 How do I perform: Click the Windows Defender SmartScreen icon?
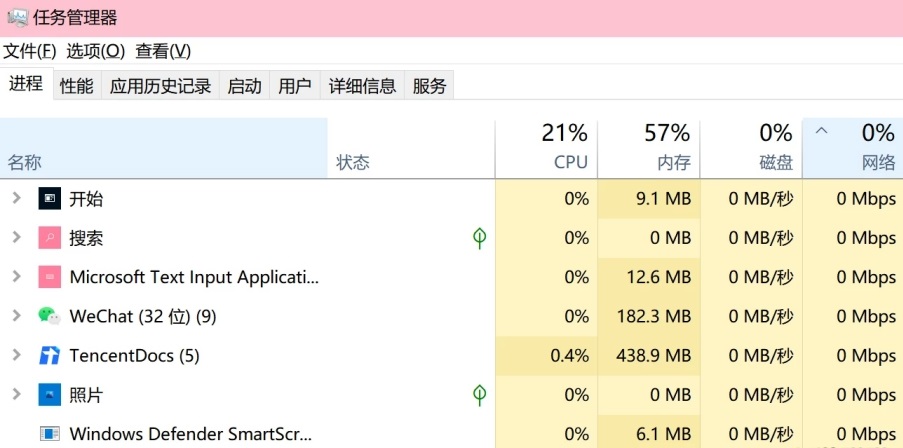click(49, 434)
